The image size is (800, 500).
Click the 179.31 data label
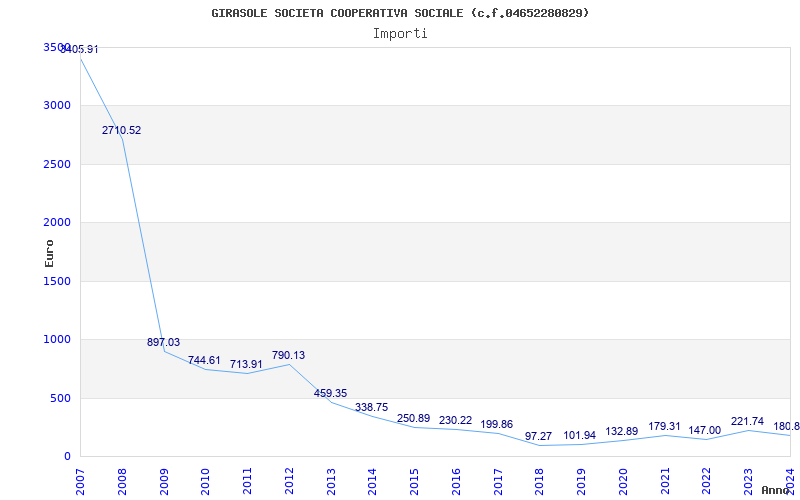click(664, 427)
